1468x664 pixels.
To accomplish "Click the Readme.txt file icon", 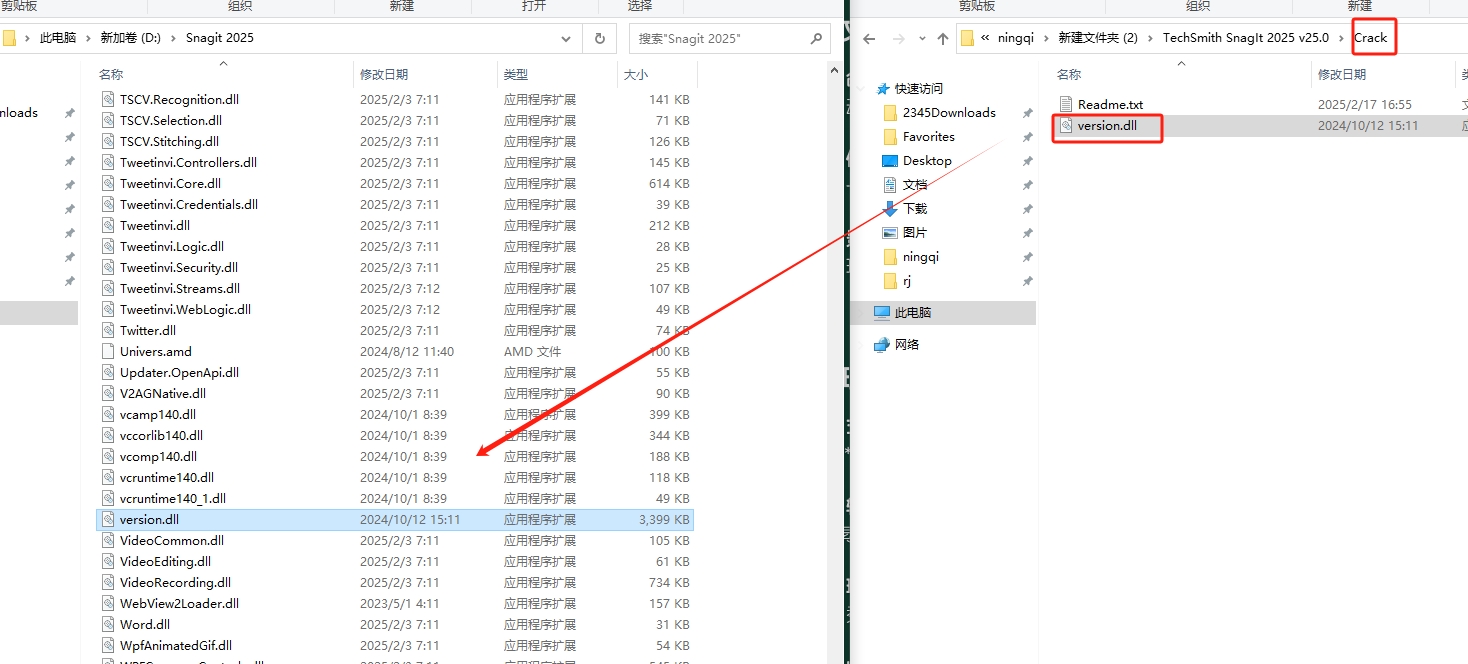I will click(x=1065, y=104).
